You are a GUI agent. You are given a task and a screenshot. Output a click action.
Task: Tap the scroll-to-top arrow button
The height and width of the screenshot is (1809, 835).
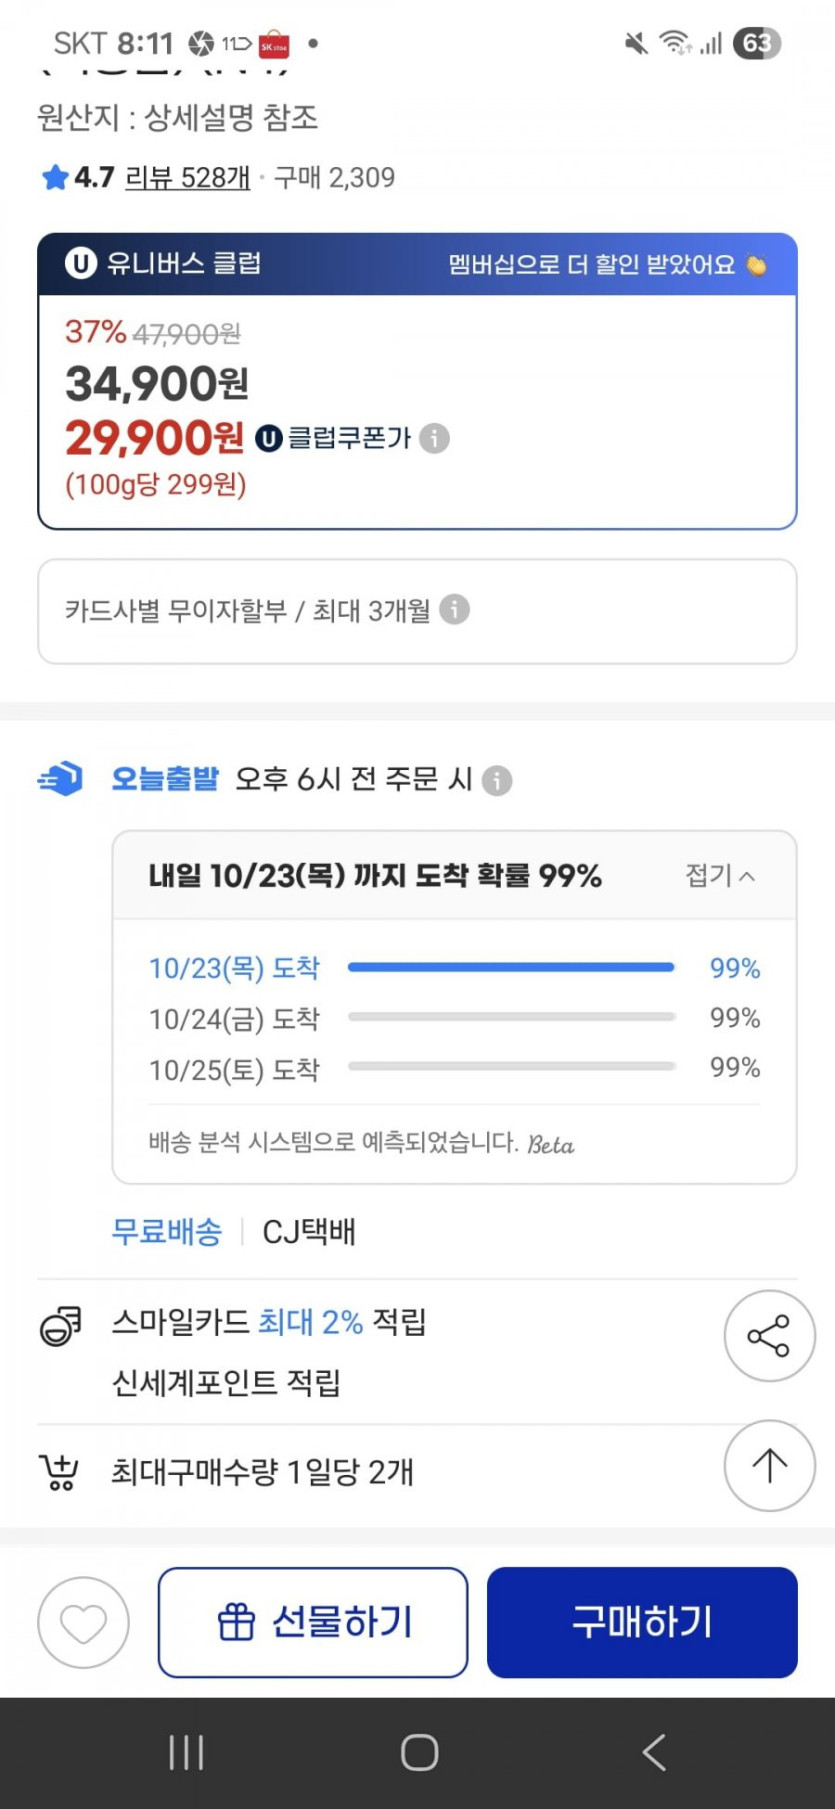[769, 1466]
